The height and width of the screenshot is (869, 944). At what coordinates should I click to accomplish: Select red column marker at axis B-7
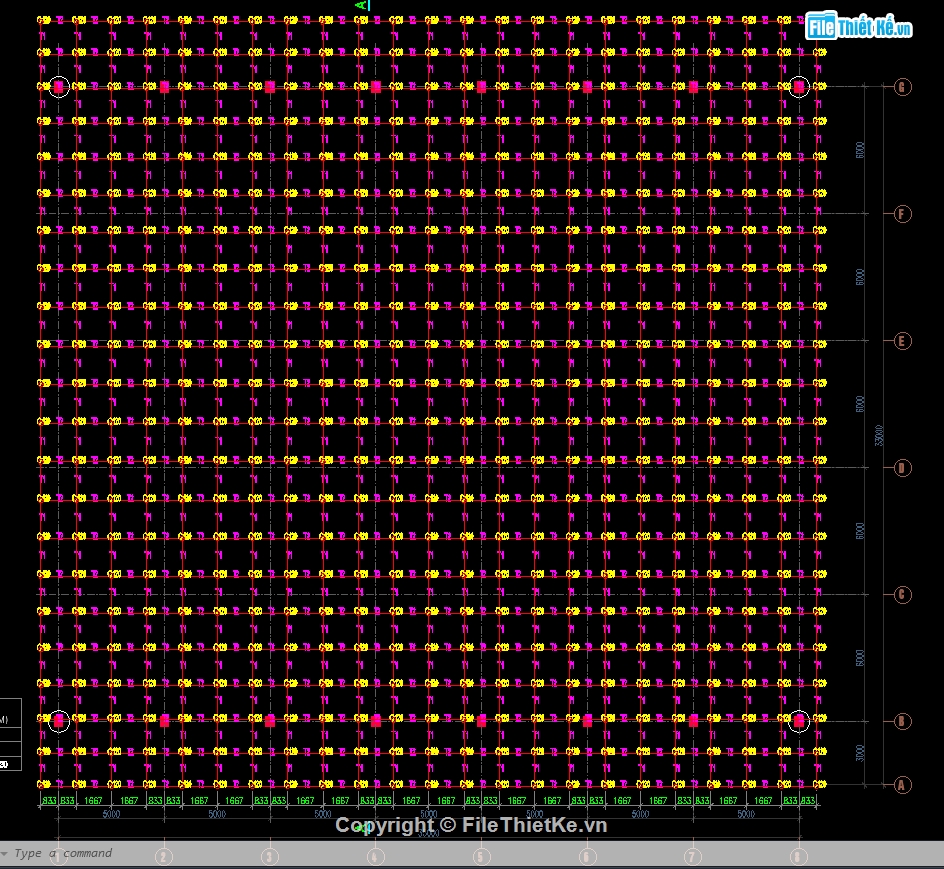(x=693, y=720)
